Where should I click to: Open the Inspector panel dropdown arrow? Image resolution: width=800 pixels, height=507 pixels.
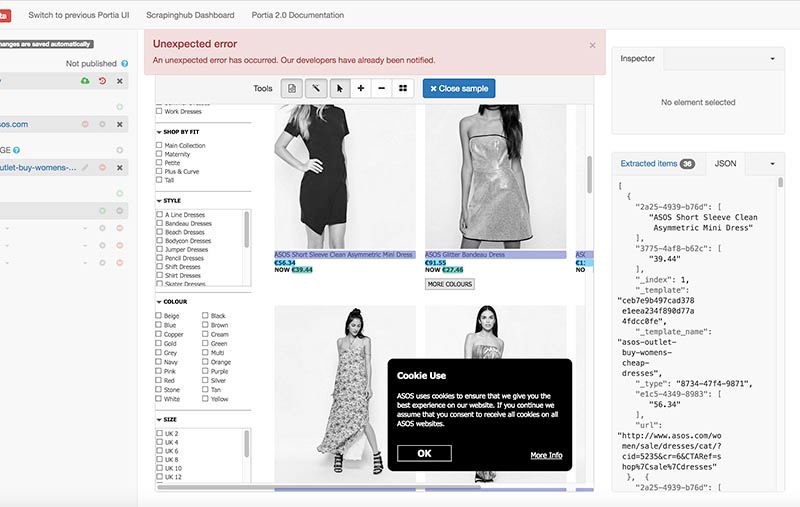click(772, 59)
